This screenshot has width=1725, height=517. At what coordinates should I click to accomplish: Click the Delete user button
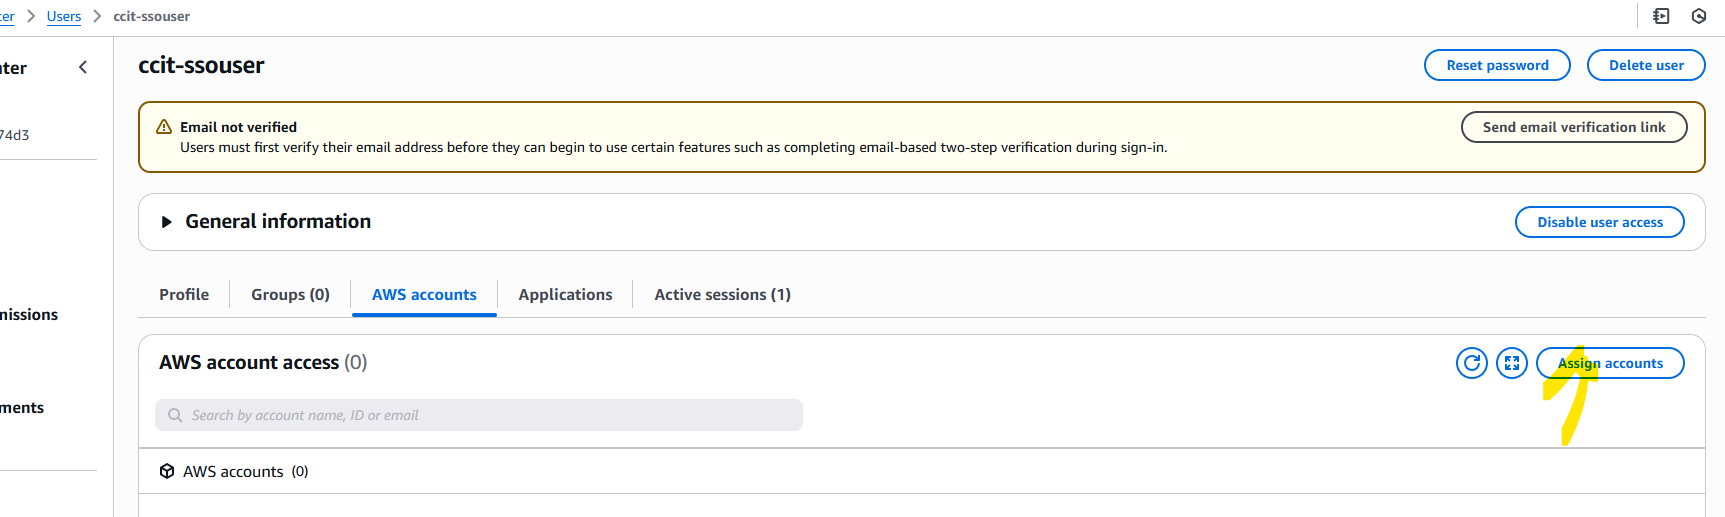pyautogui.click(x=1645, y=65)
